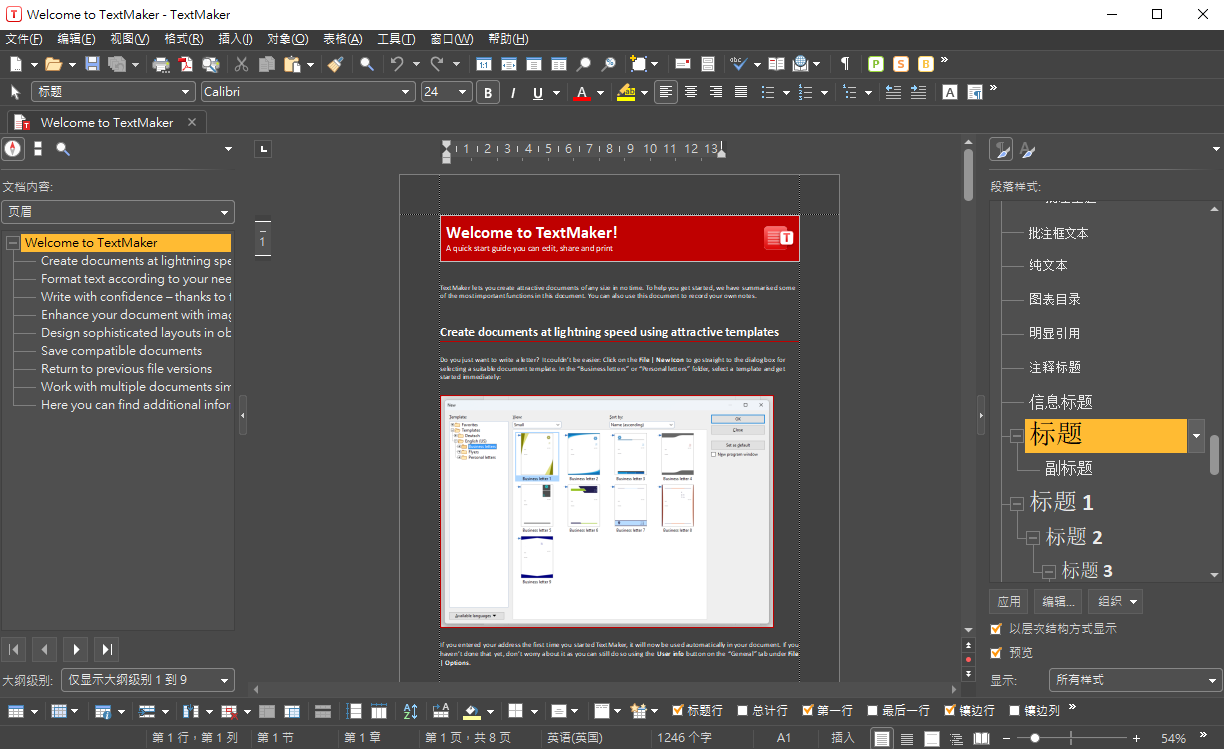Viewport: 1224px width, 749px height.
Task: Click the sidebar magnifier search icon
Action: point(63,149)
